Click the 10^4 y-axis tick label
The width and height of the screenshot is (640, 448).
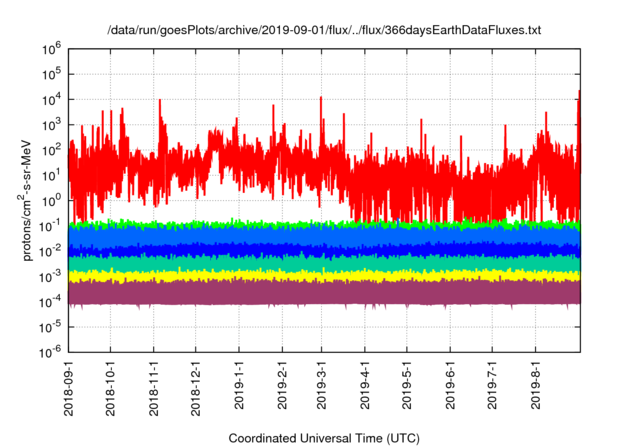click(x=51, y=100)
